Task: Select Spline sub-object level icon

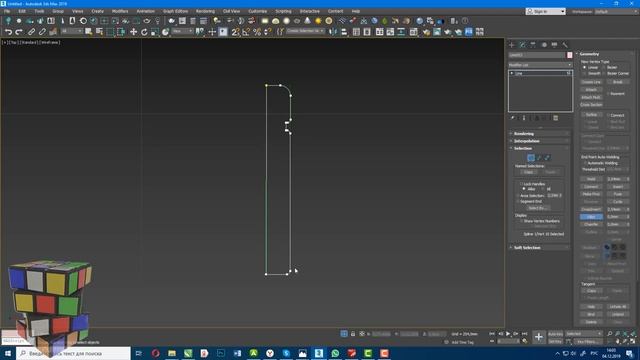Action: [547, 158]
